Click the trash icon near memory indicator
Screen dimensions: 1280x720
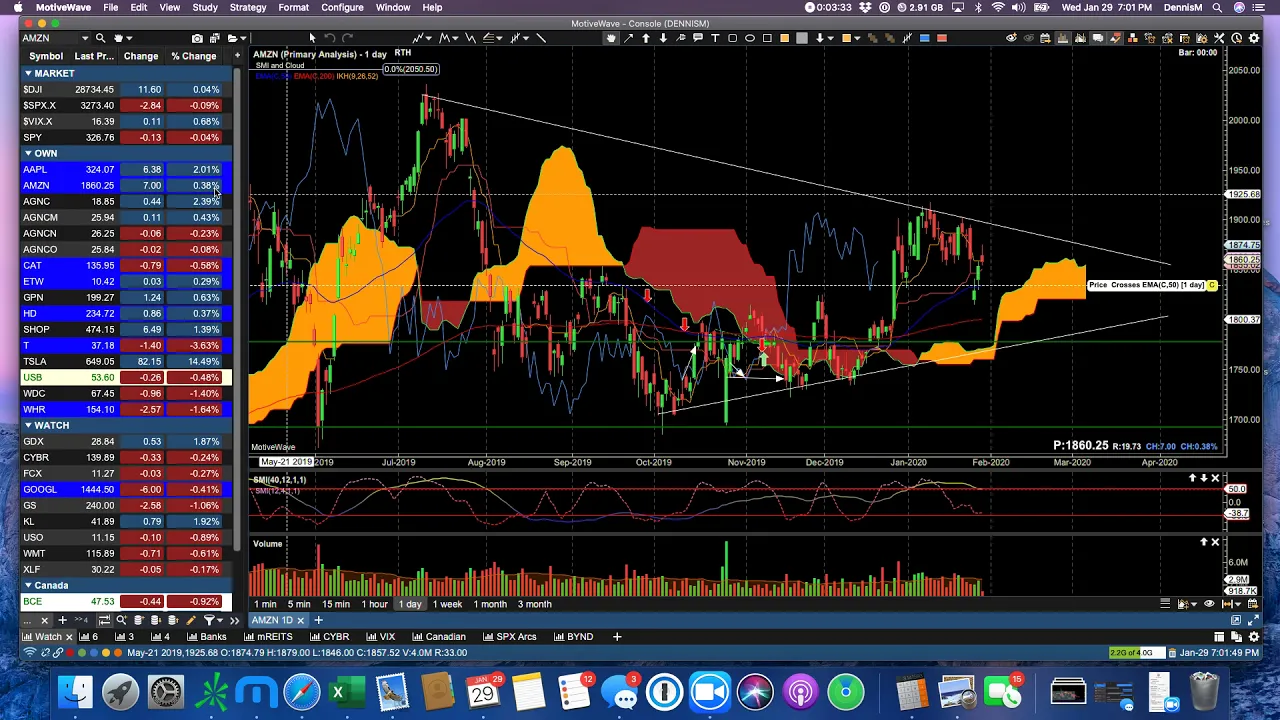(x=1172, y=653)
